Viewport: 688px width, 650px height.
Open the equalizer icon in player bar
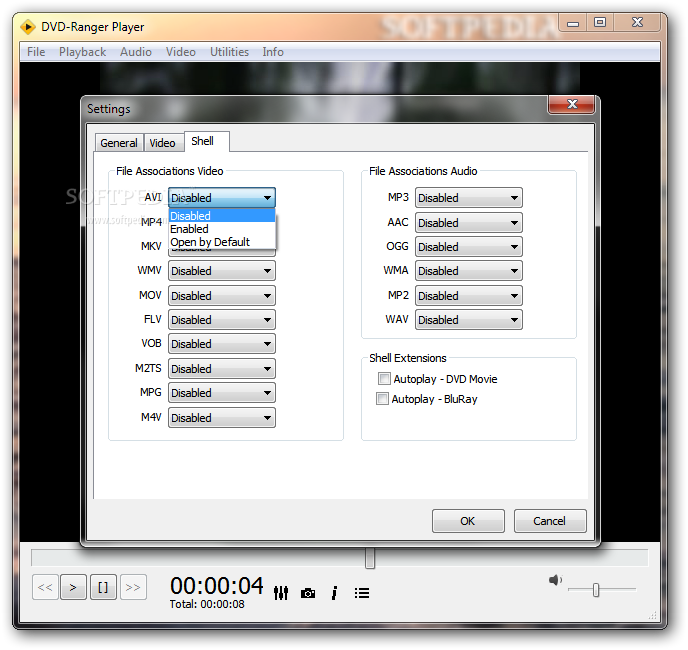tap(281, 593)
